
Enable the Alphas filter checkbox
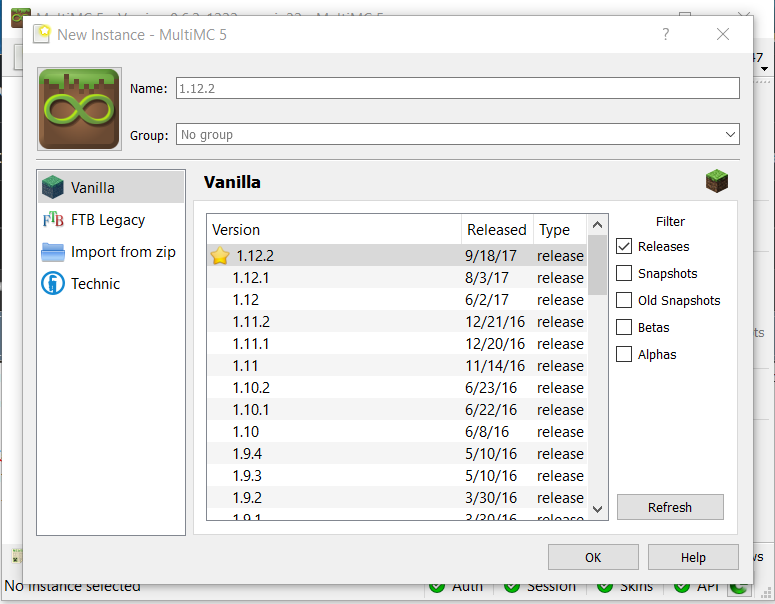pyautogui.click(x=624, y=354)
